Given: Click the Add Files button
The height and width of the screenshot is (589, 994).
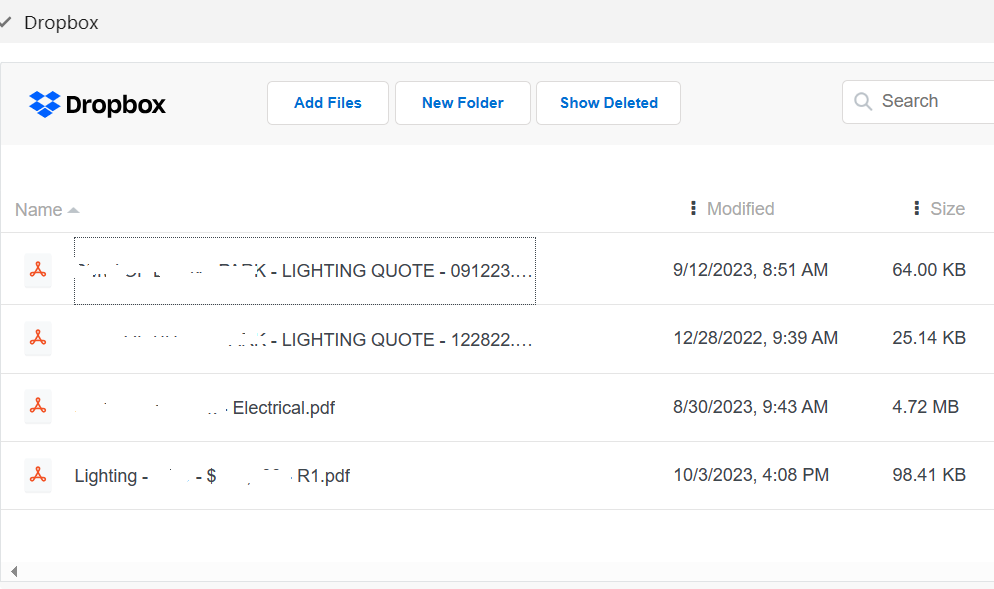Looking at the screenshot, I should pyautogui.click(x=328, y=103).
